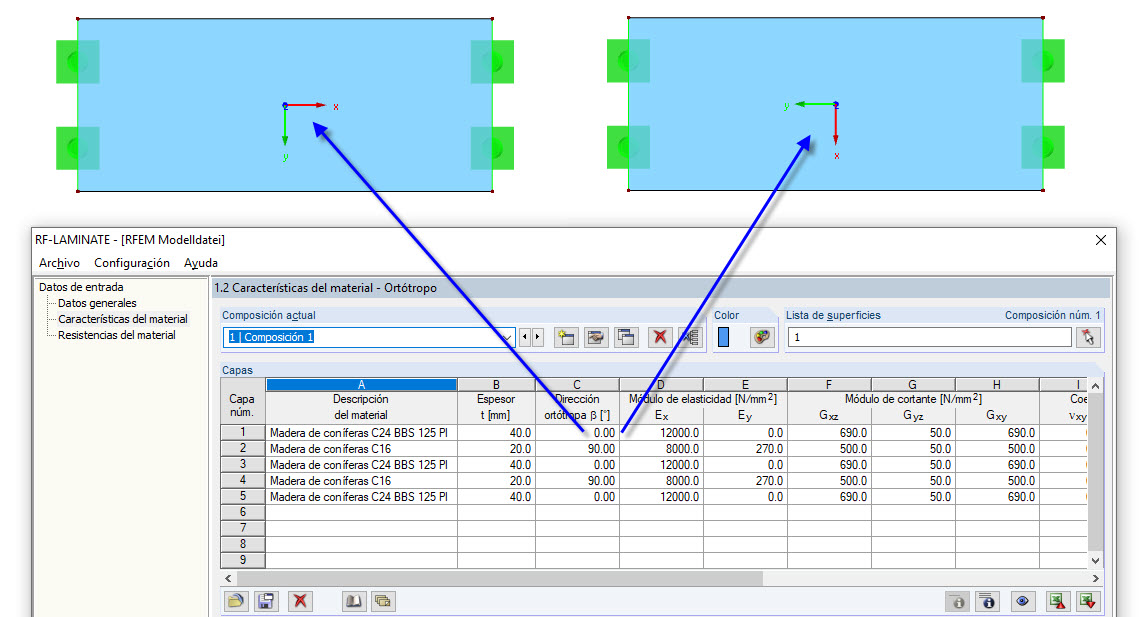Click layer 5 description cell
The width and height of the screenshot is (1142, 617).
(361, 497)
